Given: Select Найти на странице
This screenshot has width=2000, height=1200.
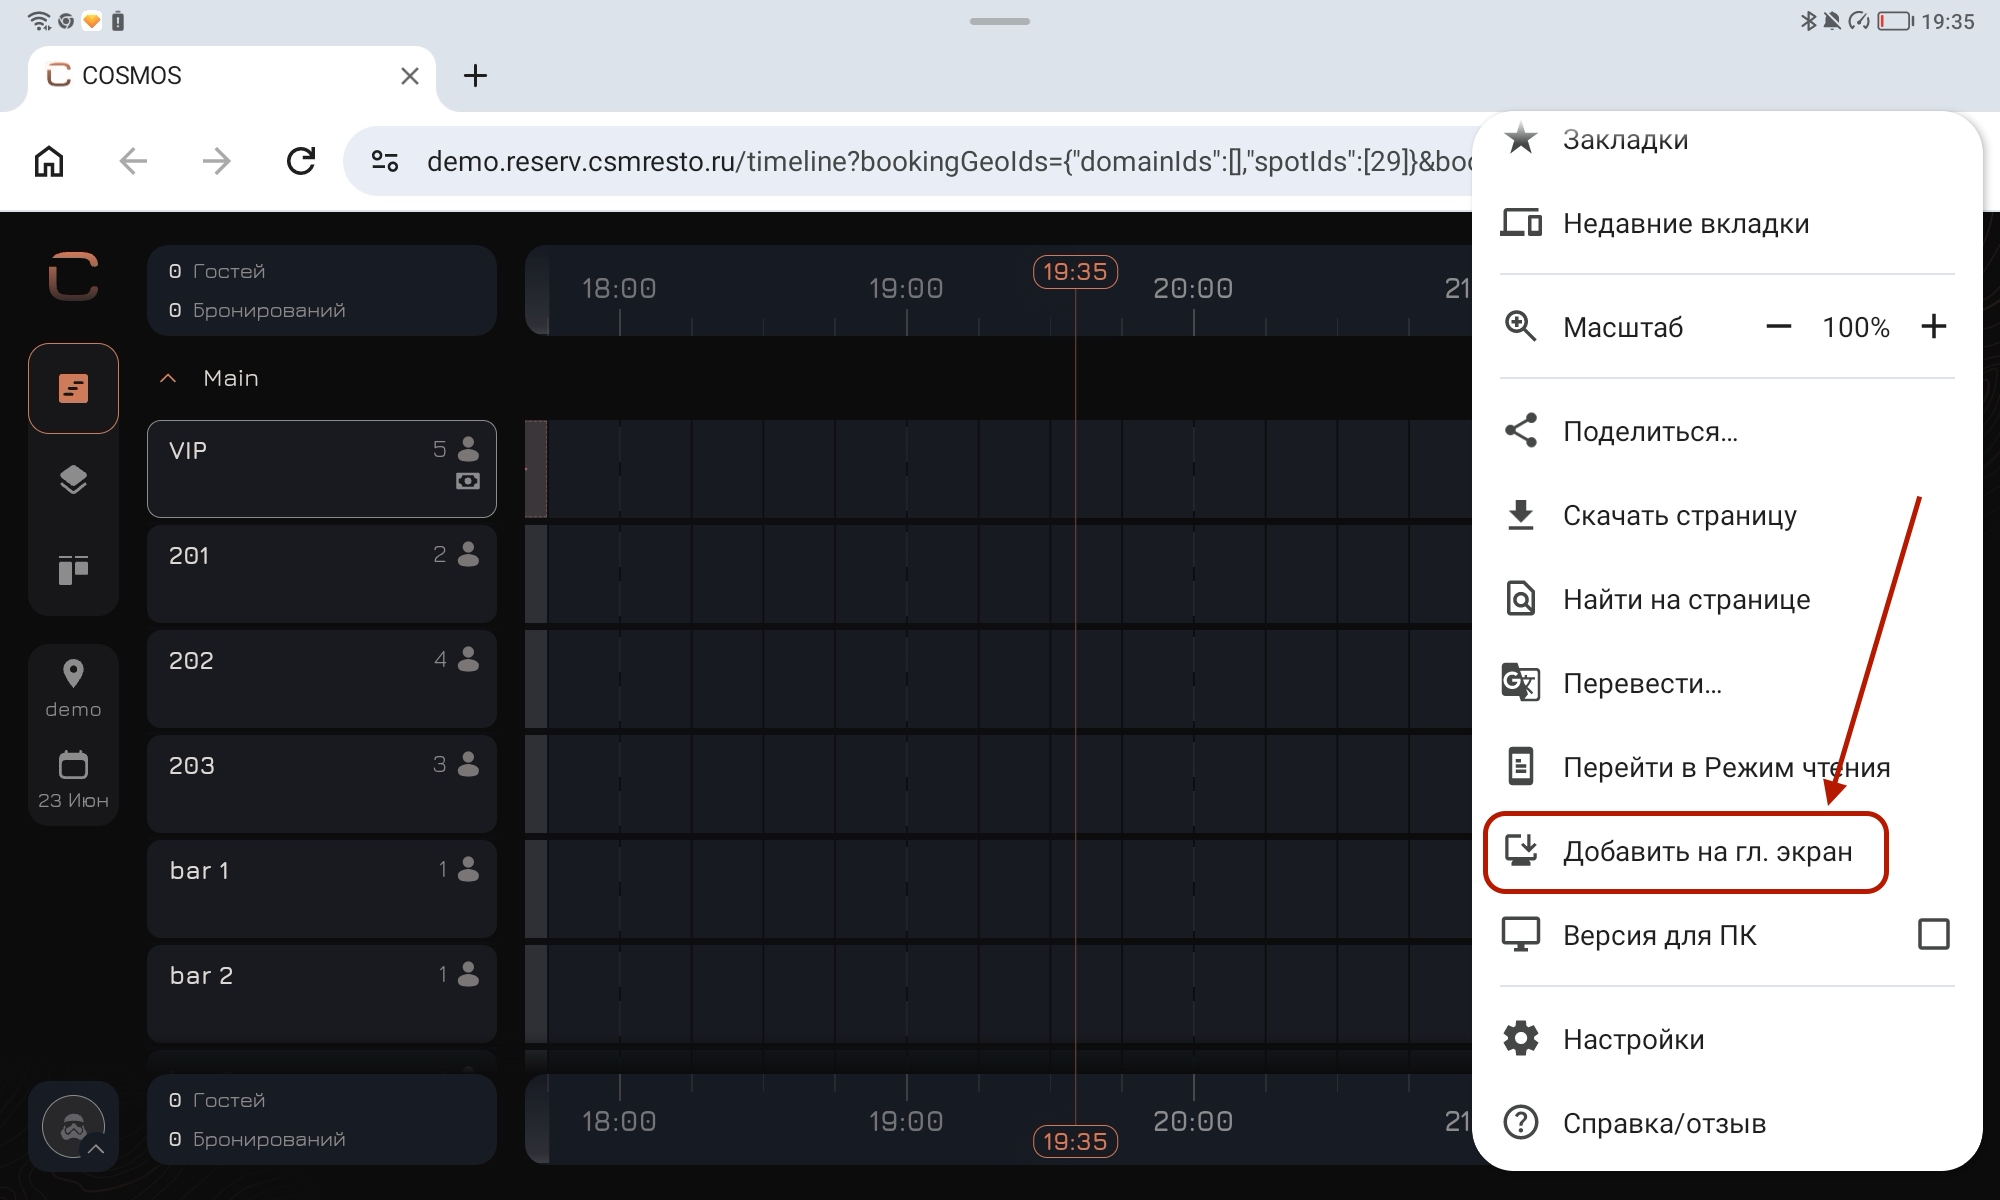Looking at the screenshot, I should (x=1727, y=599).
